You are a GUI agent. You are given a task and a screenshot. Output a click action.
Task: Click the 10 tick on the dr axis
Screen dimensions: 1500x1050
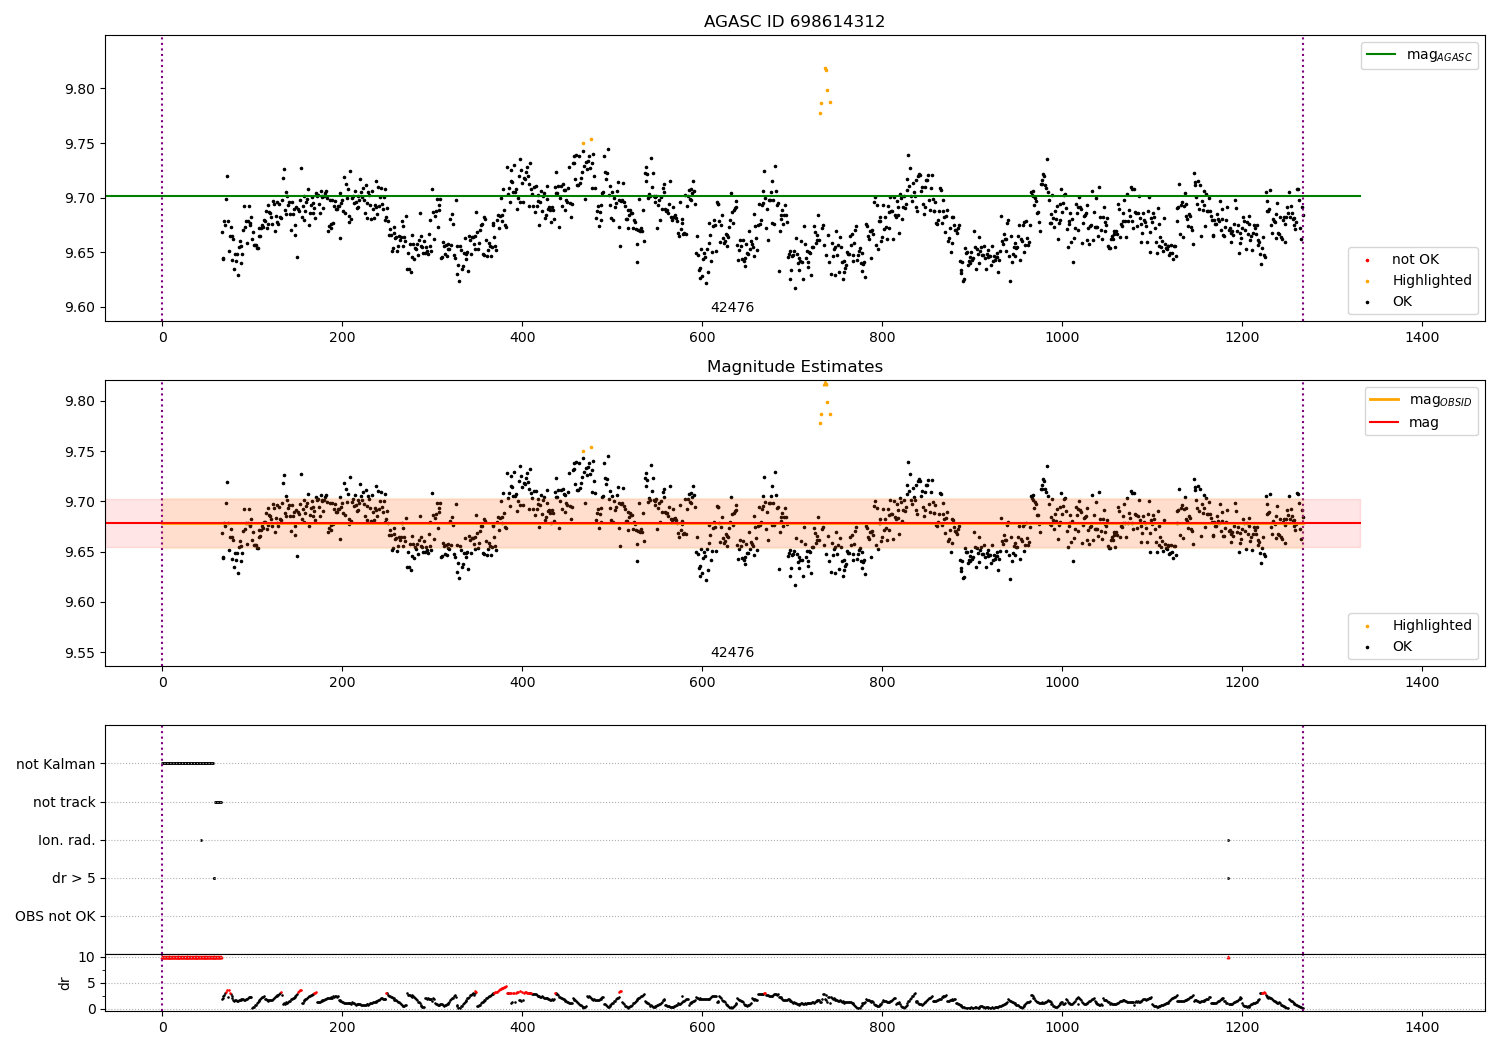[87, 957]
